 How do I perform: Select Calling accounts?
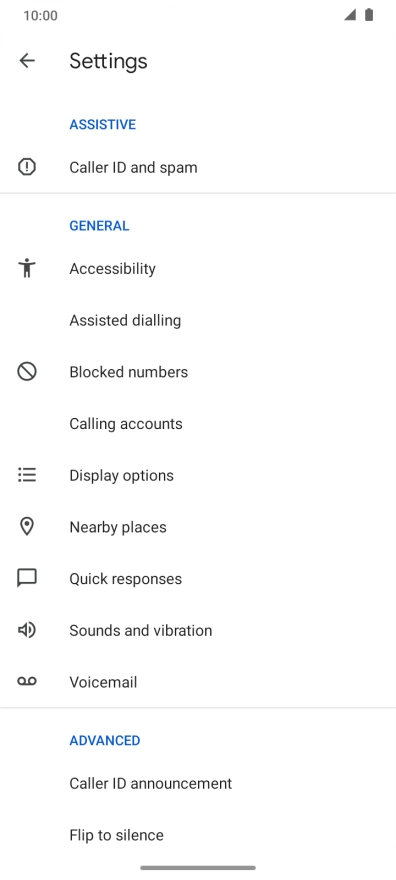click(x=198, y=424)
